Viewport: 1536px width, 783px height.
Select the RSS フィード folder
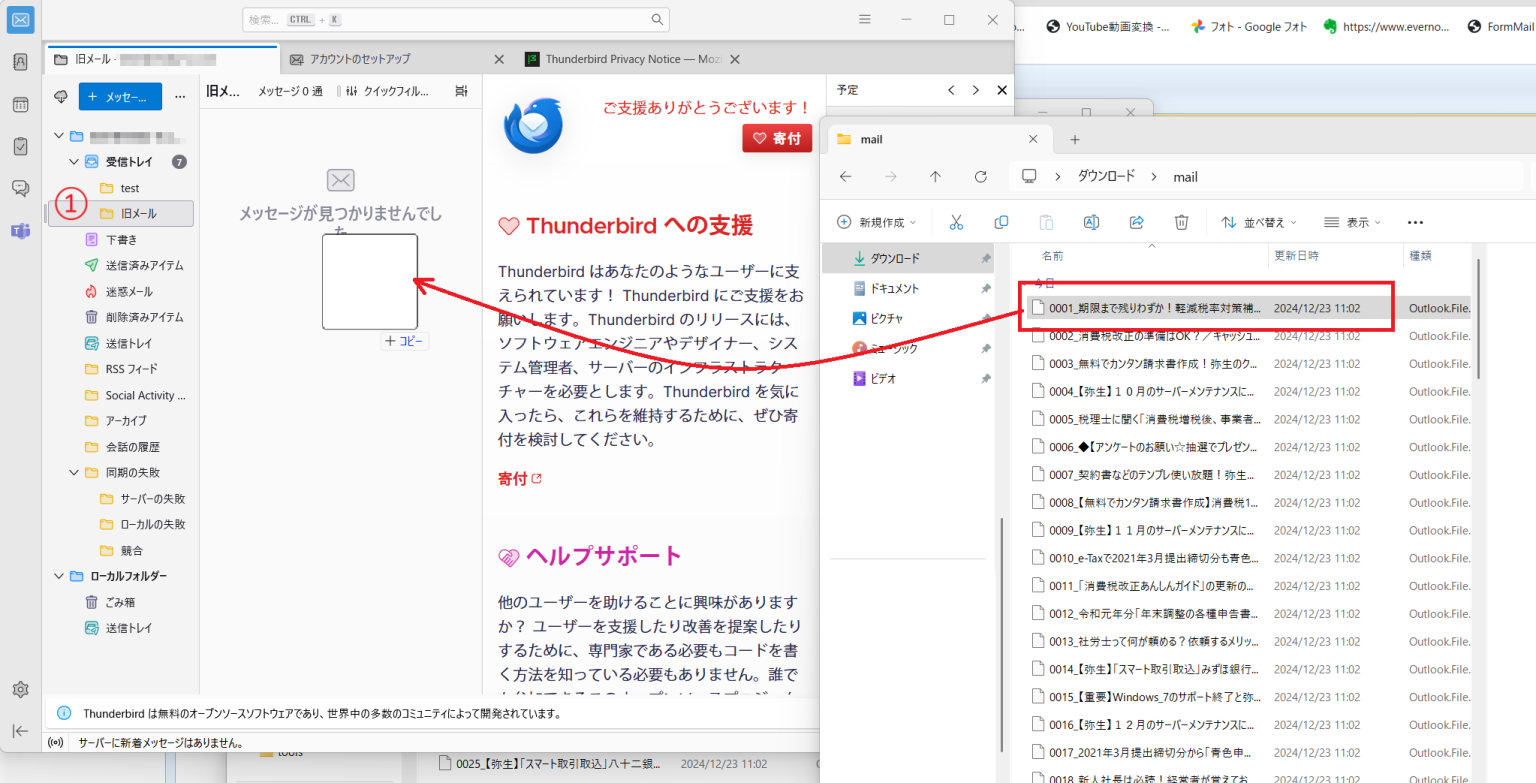[x=122, y=369]
